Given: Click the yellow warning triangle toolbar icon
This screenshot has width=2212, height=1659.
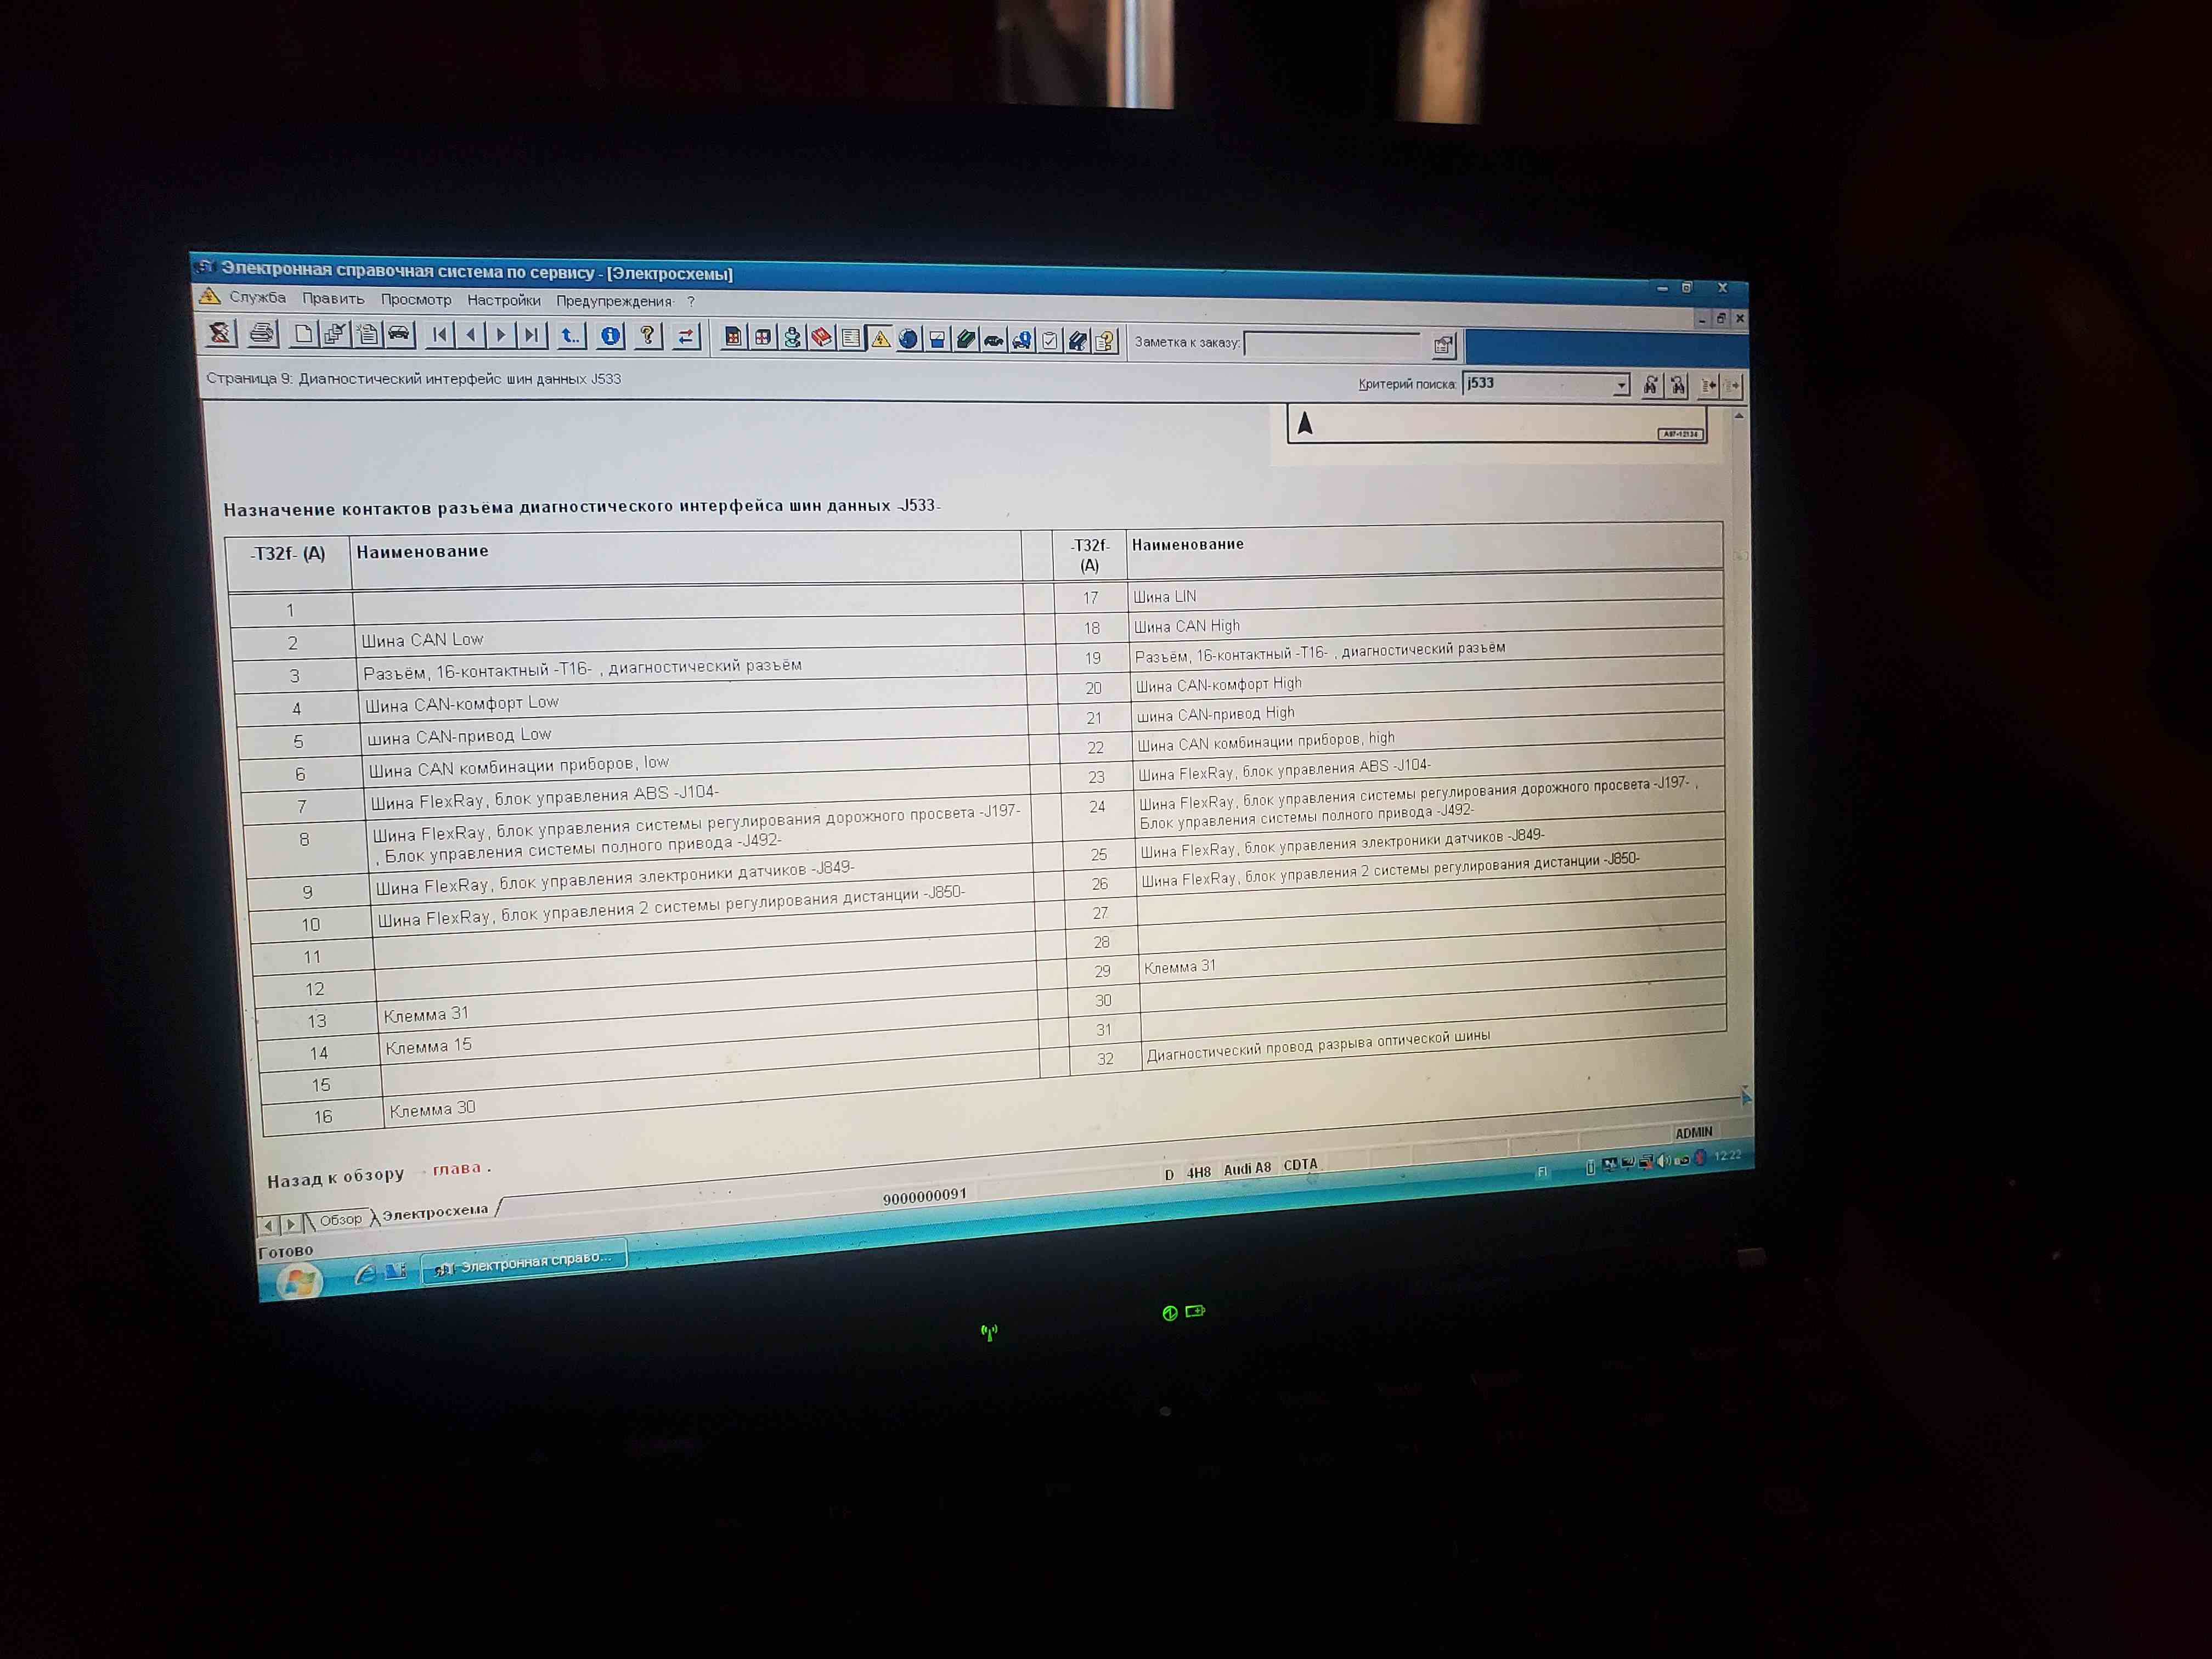Looking at the screenshot, I should 880,339.
